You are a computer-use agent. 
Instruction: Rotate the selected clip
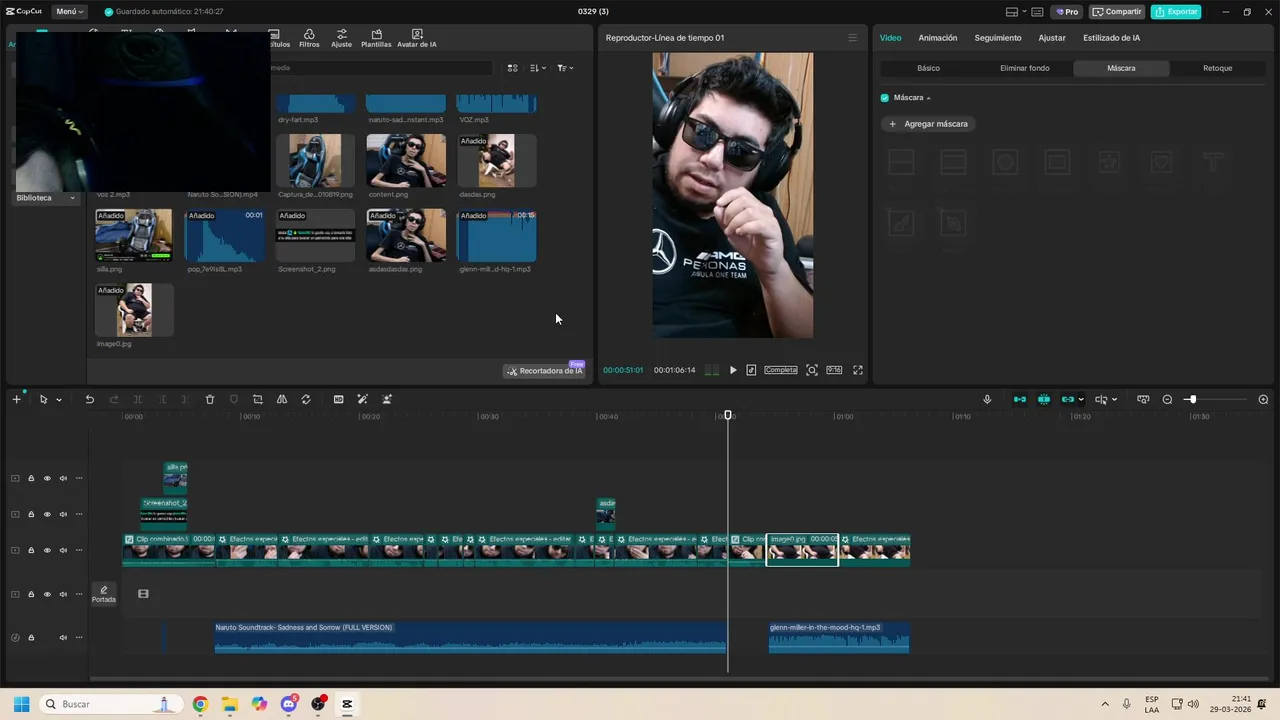point(306,400)
